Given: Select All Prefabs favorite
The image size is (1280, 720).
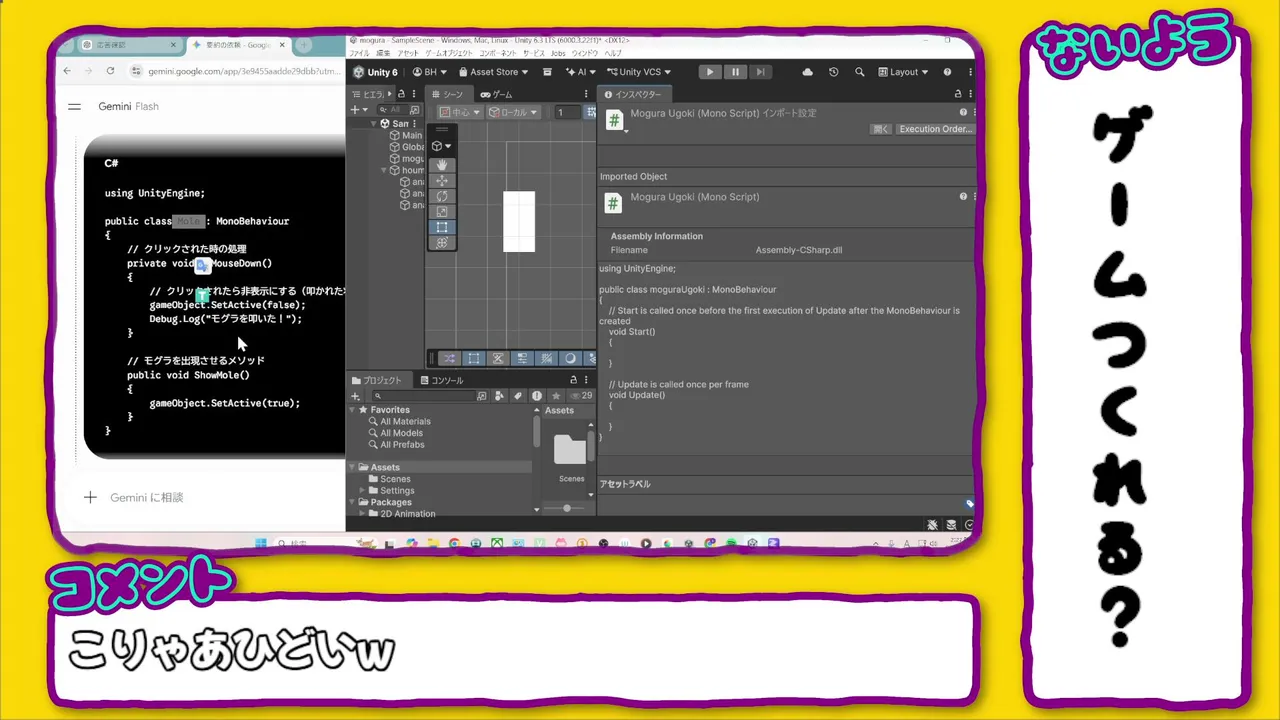Looking at the screenshot, I should 396,445.
